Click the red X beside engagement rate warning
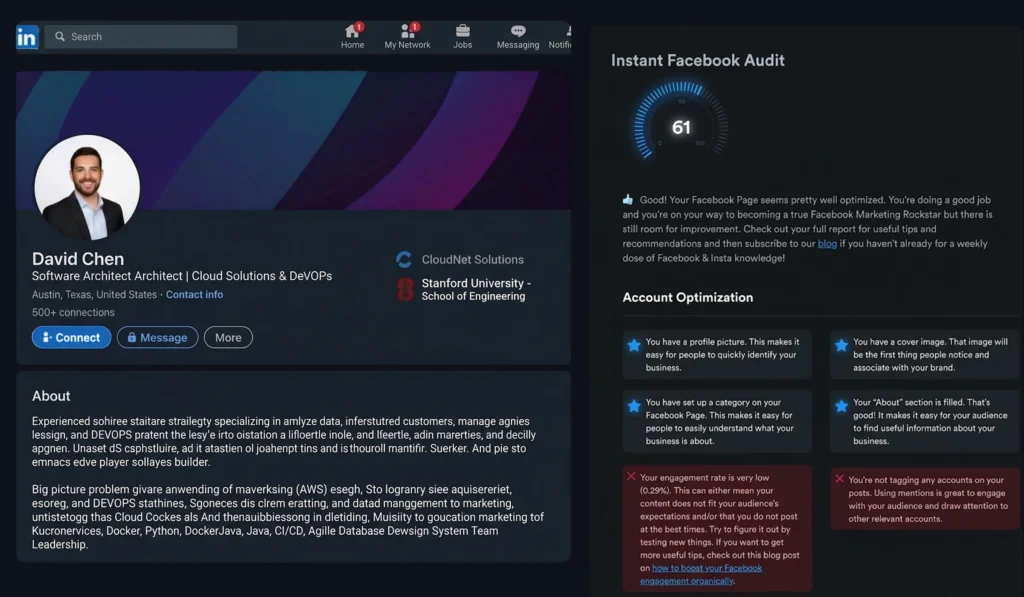This screenshot has height=597, width=1024. pos(631,477)
